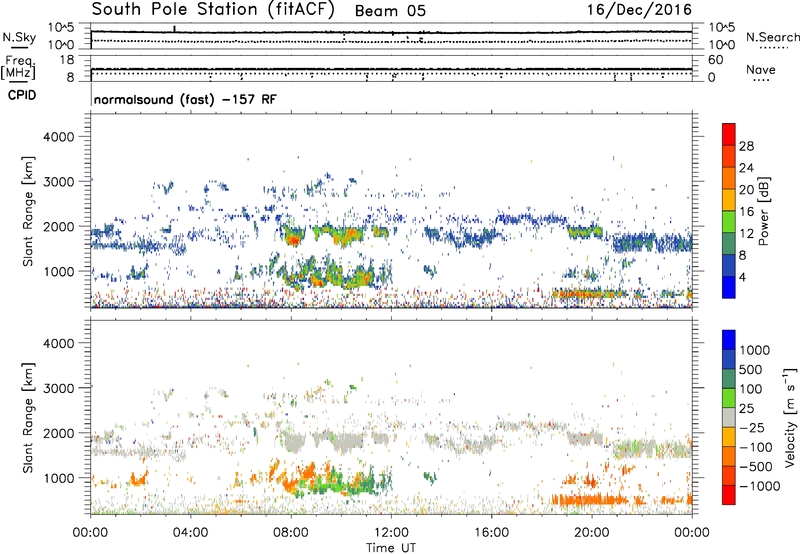Click the '60' Nave tick label
800x554 pixels.
click(x=715, y=60)
